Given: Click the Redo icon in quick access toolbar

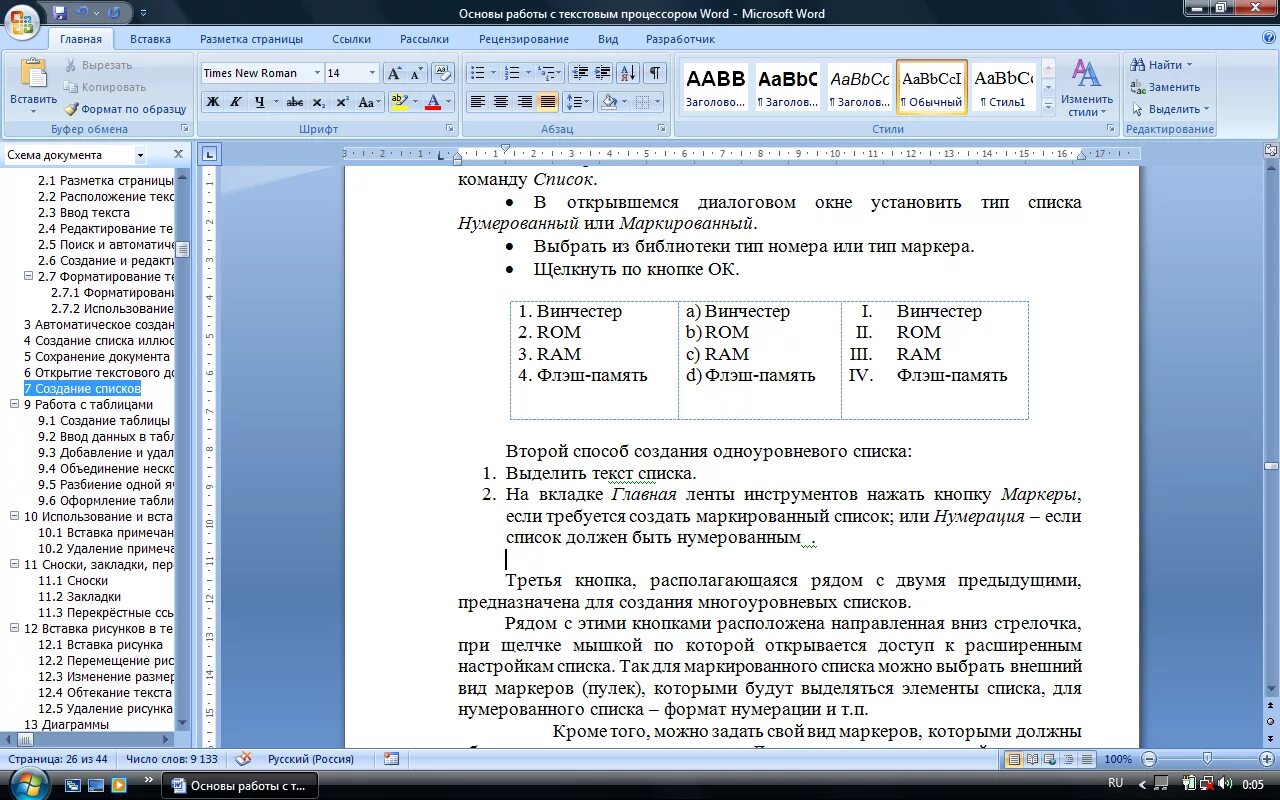Looking at the screenshot, I should tap(113, 13).
